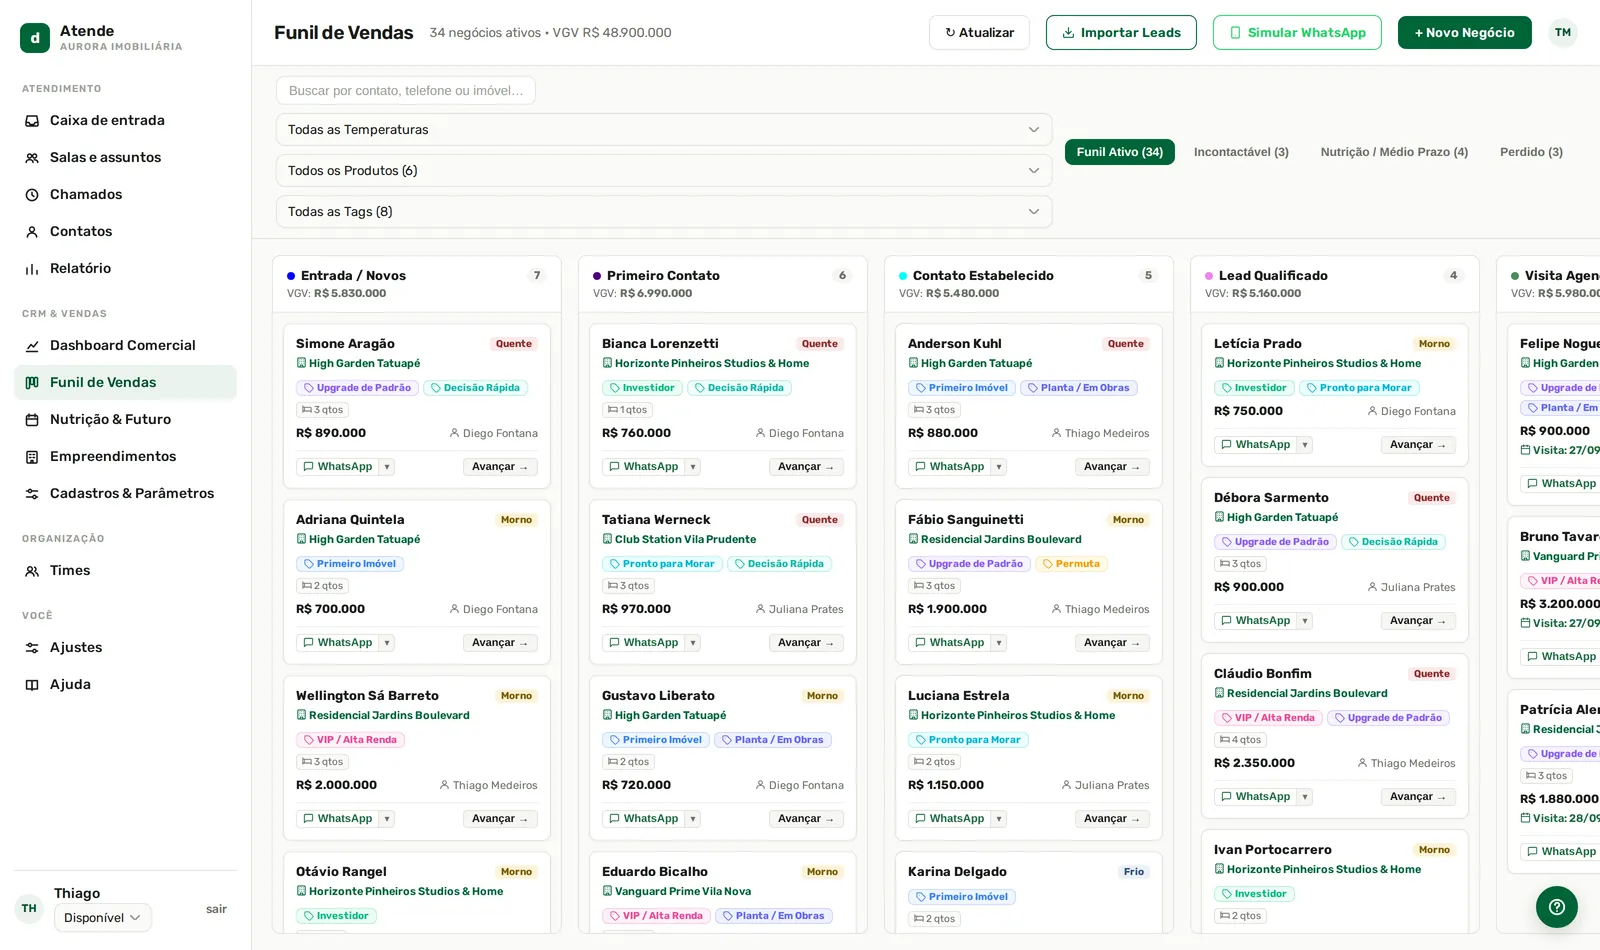
Task: Open Relatório bar chart icon
Action: coord(32,269)
